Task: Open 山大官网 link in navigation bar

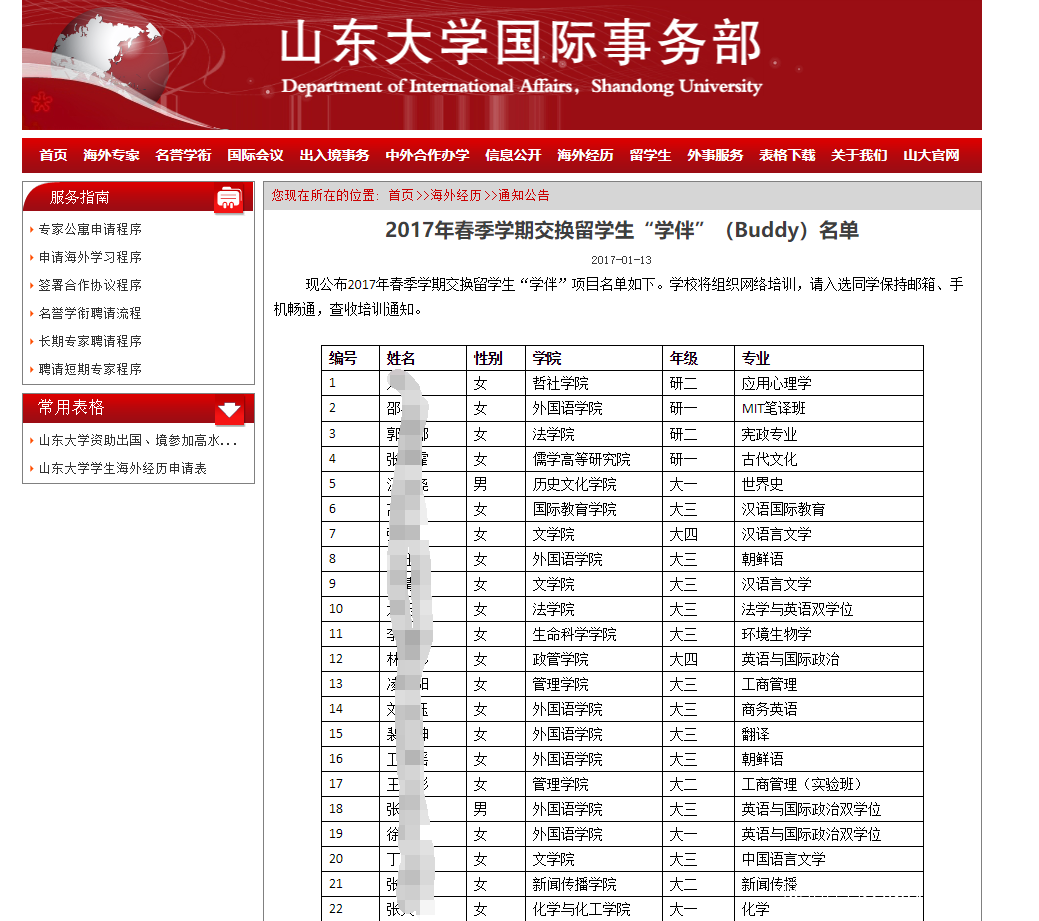Action: [x=932, y=155]
